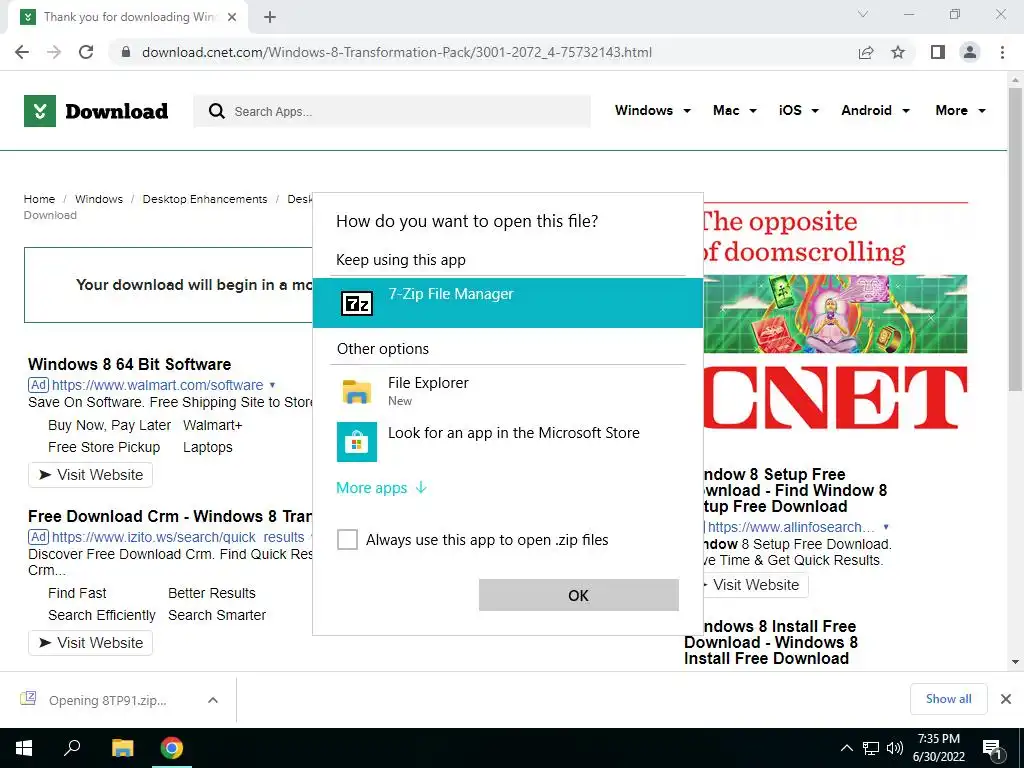The image size is (1024, 768).
Task: Reload the page
Action: [86, 52]
